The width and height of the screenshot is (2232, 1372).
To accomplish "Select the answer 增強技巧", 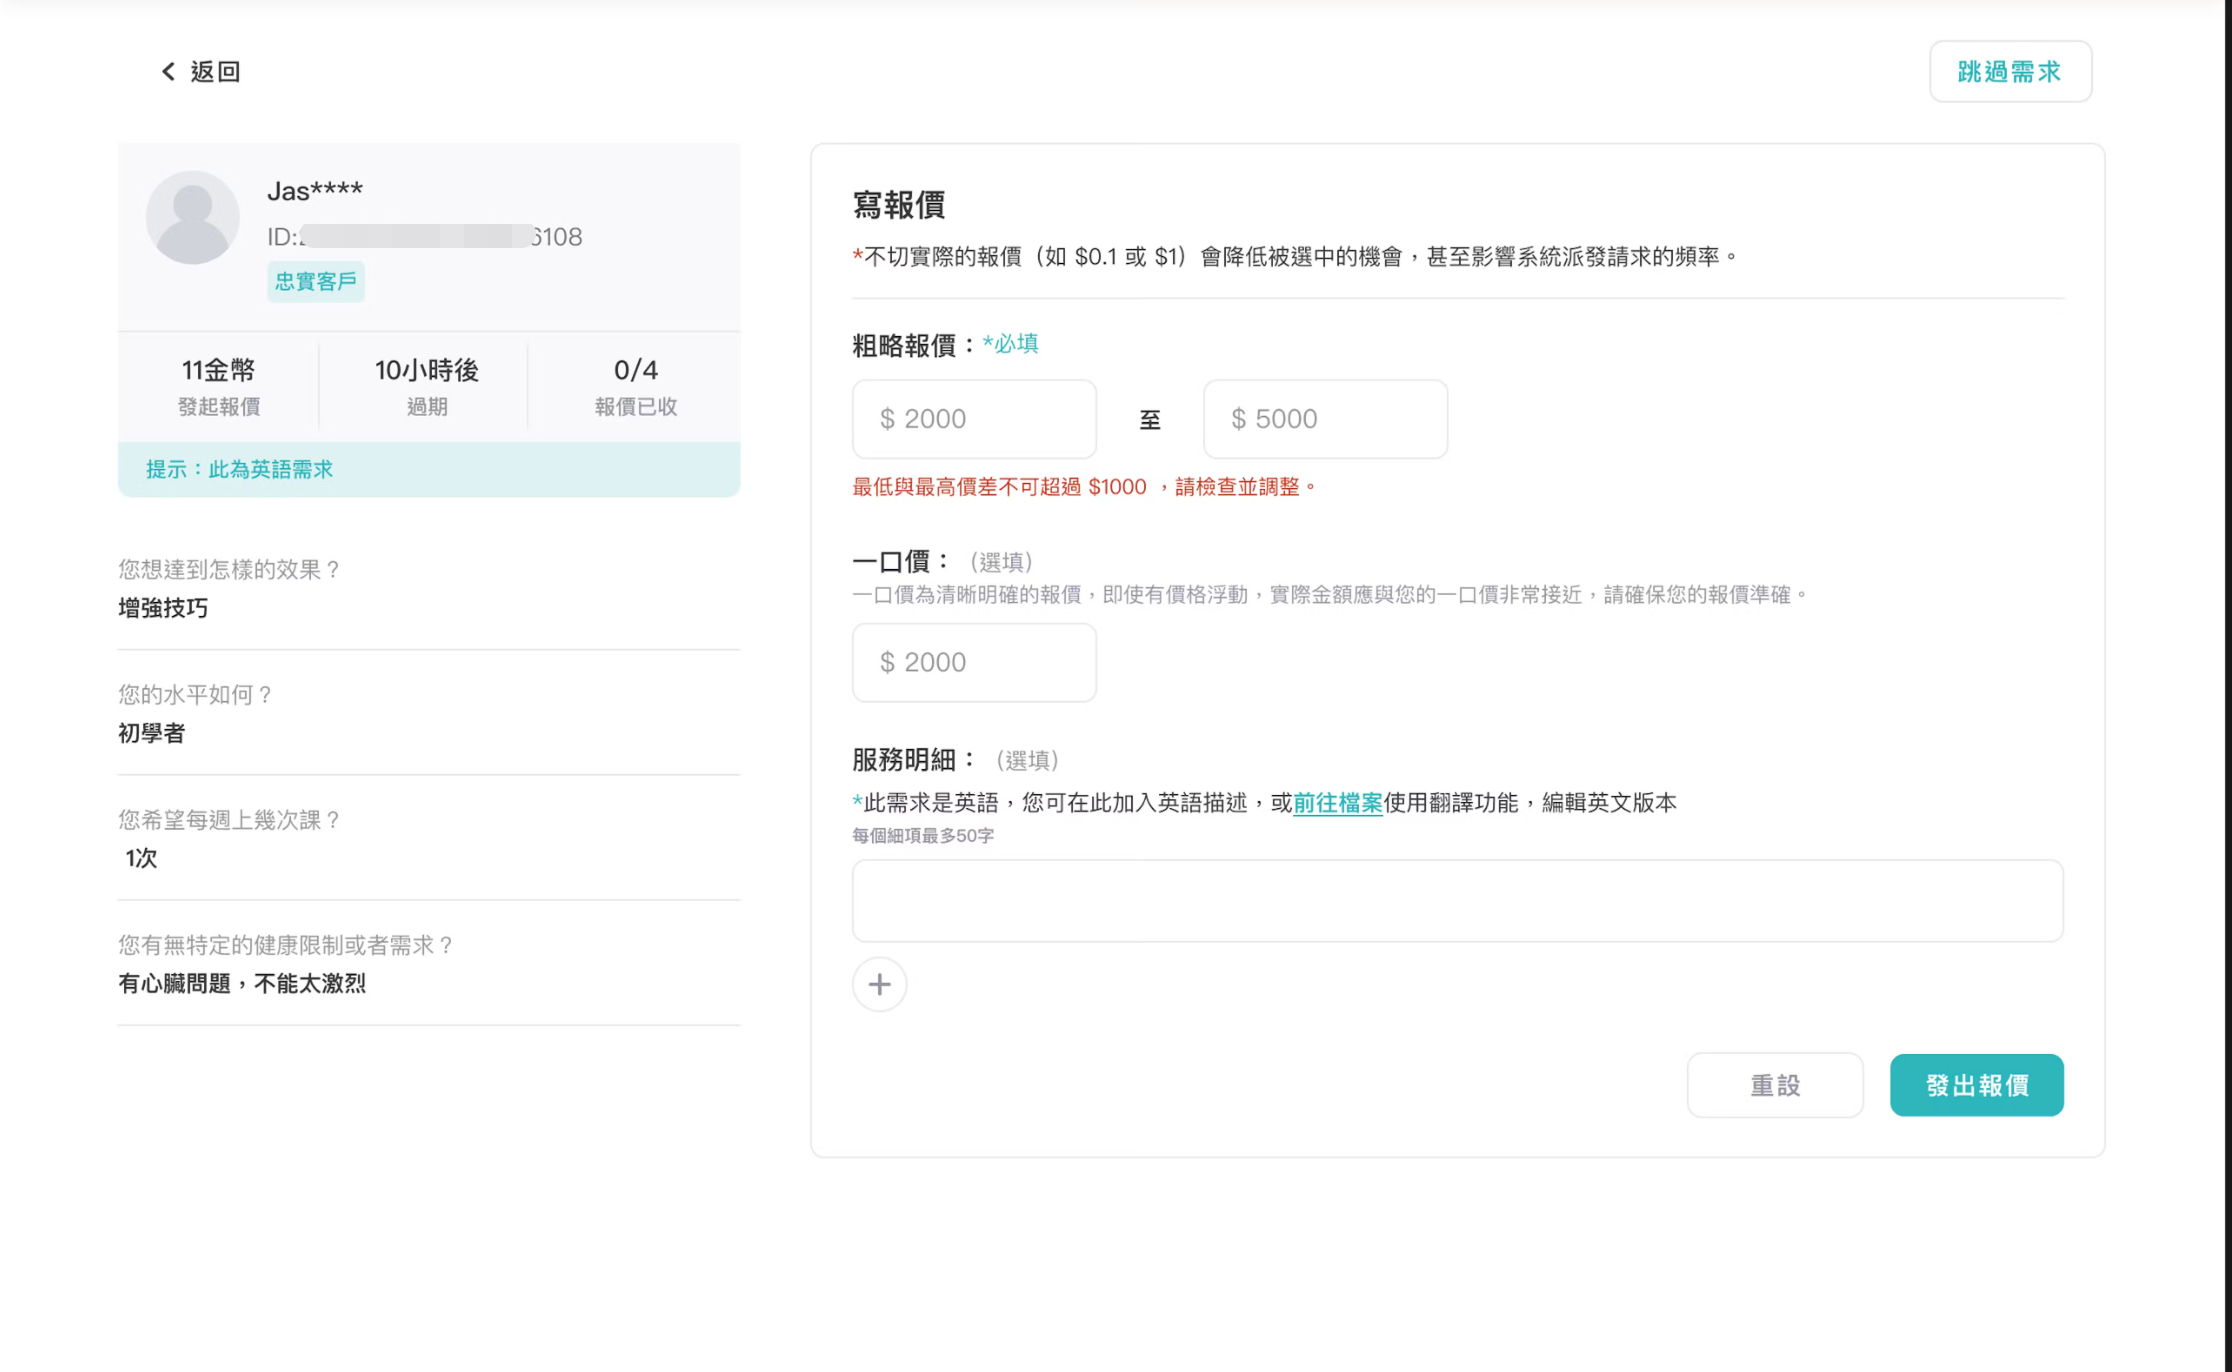I will click(163, 608).
